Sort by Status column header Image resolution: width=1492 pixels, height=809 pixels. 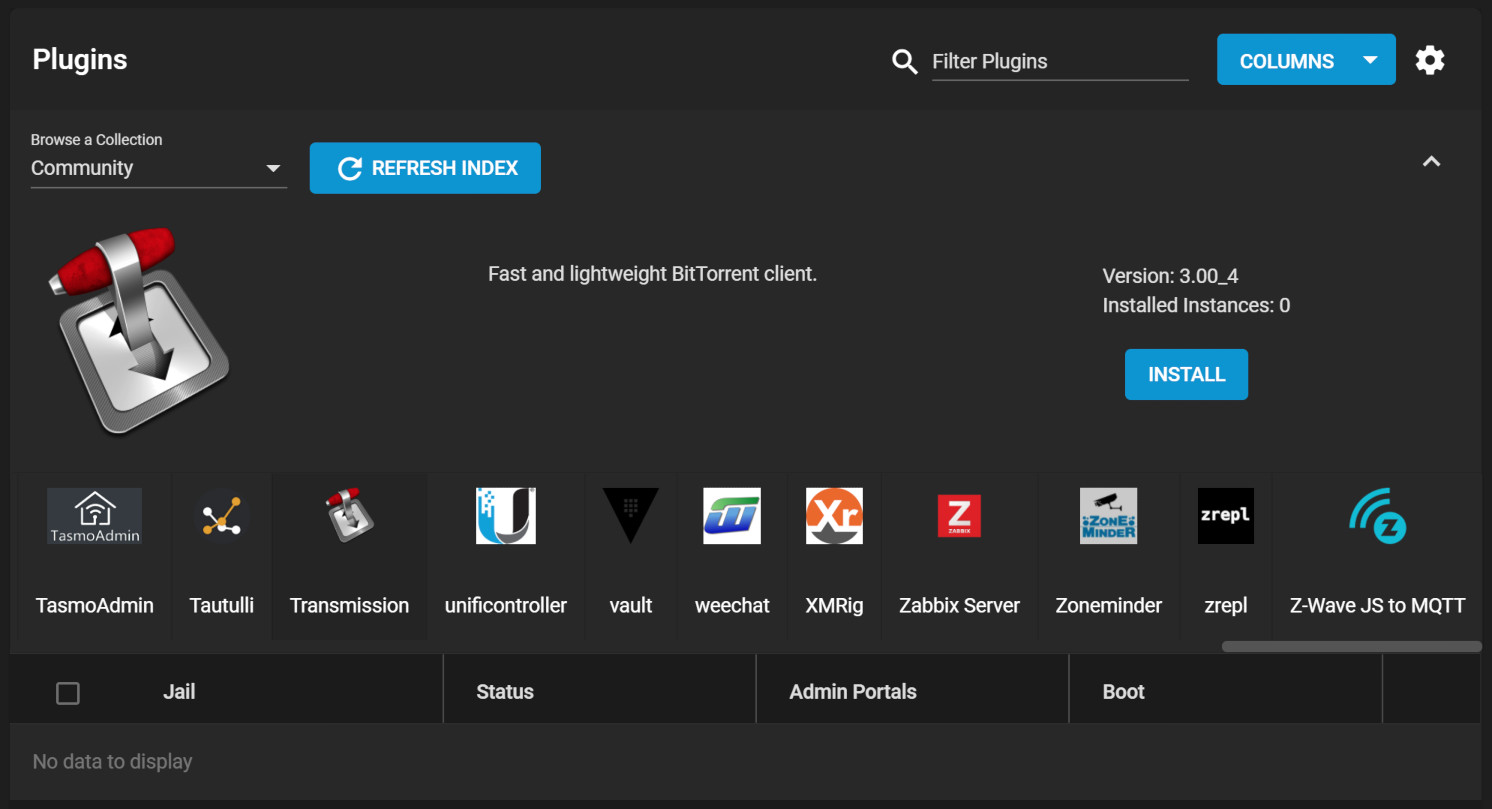(505, 692)
